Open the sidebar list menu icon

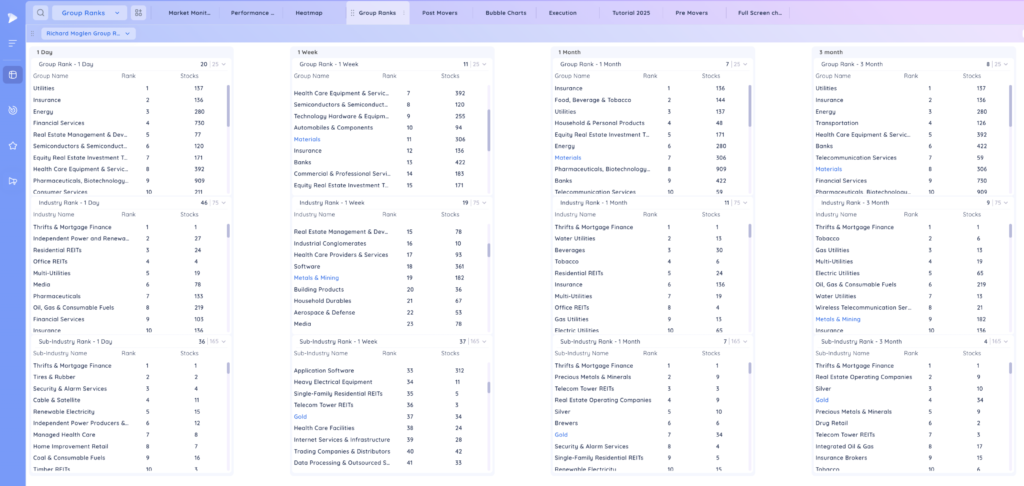(x=12, y=43)
